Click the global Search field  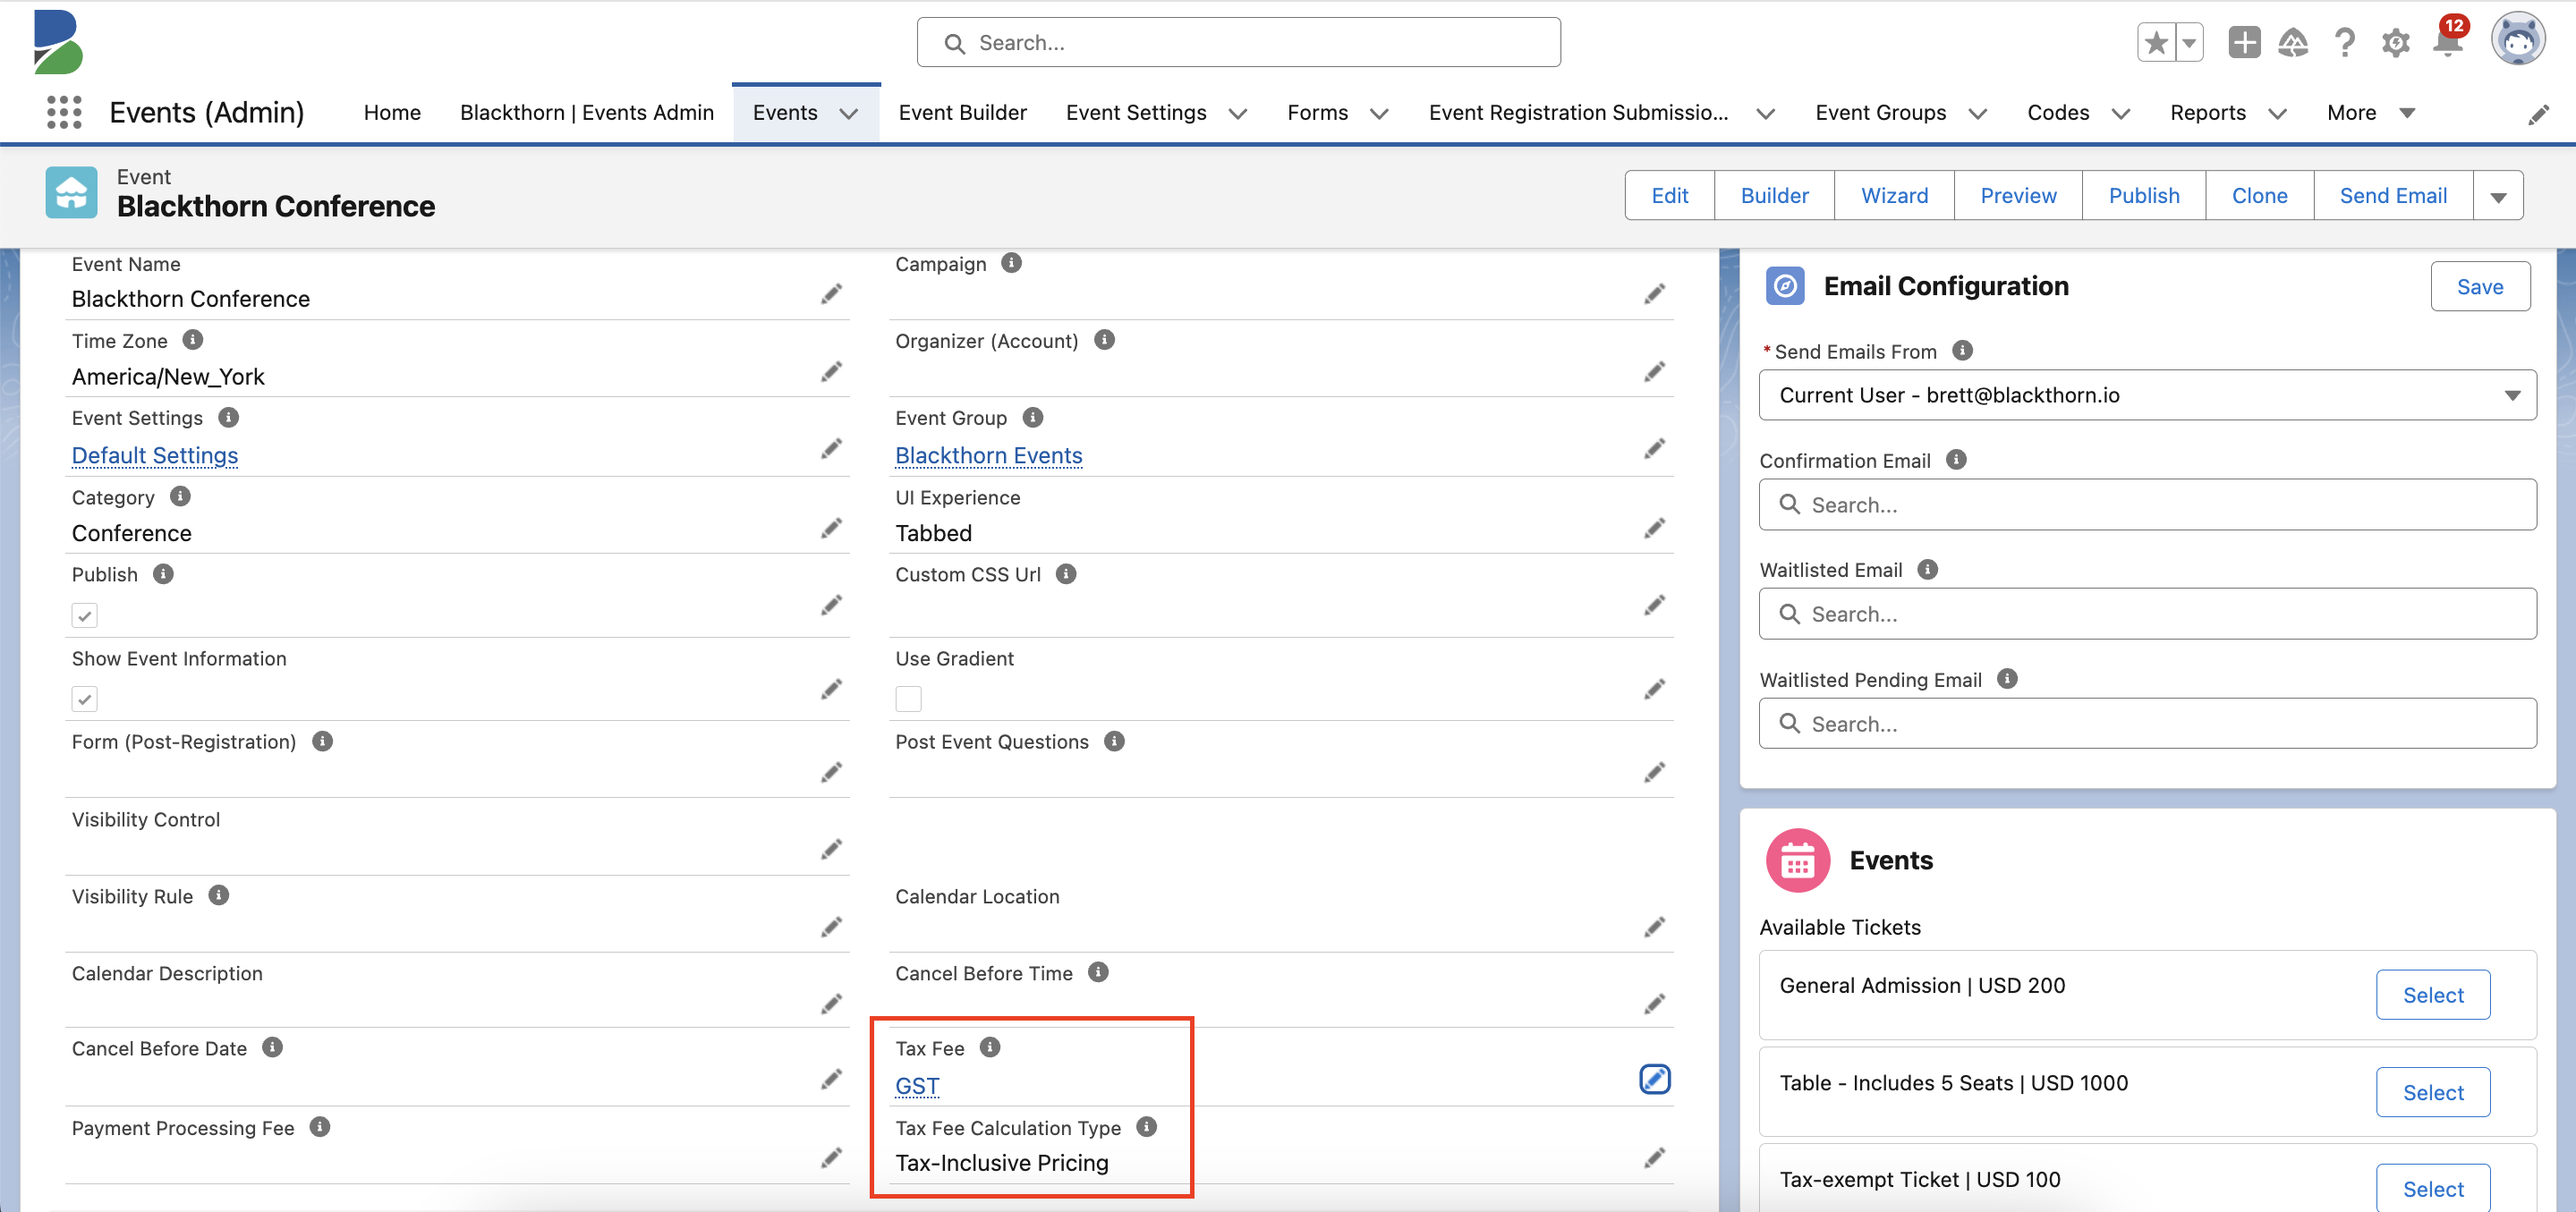click(1238, 43)
